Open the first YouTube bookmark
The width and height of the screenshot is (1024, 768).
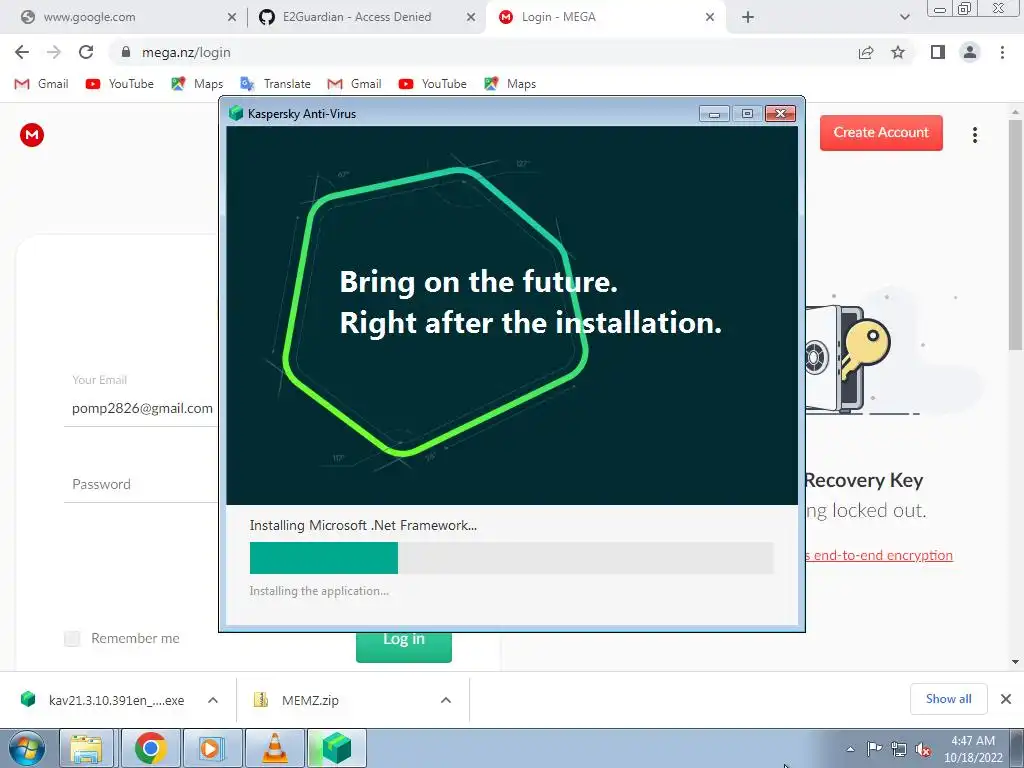(120, 84)
